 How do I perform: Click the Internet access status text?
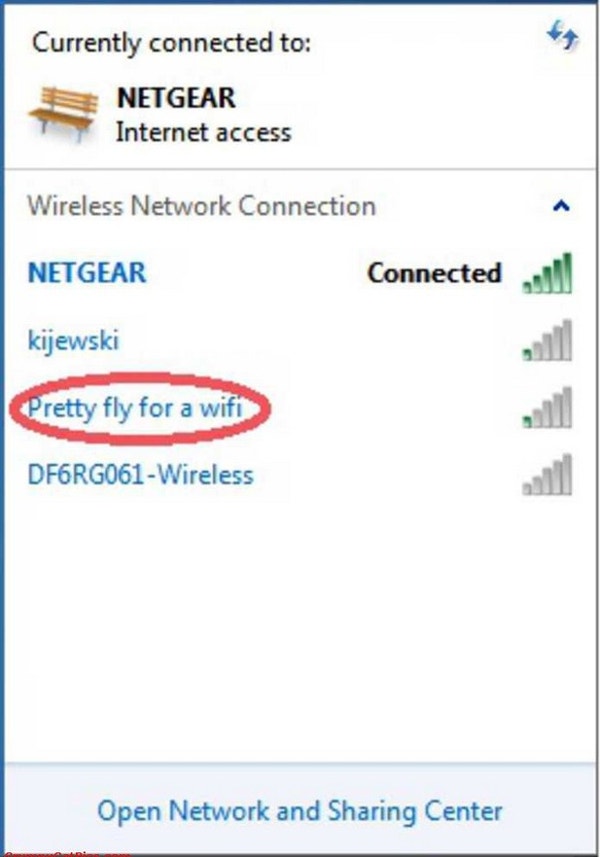203,133
